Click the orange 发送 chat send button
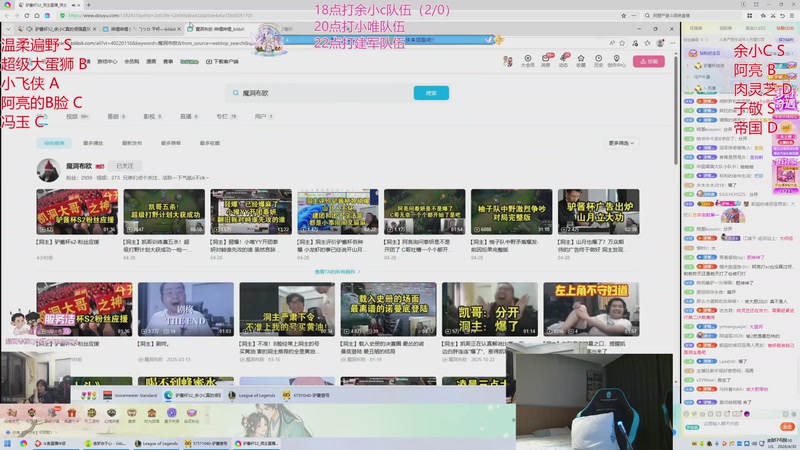Image resolution: width=800 pixels, height=450 pixels. (x=787, y=426)
